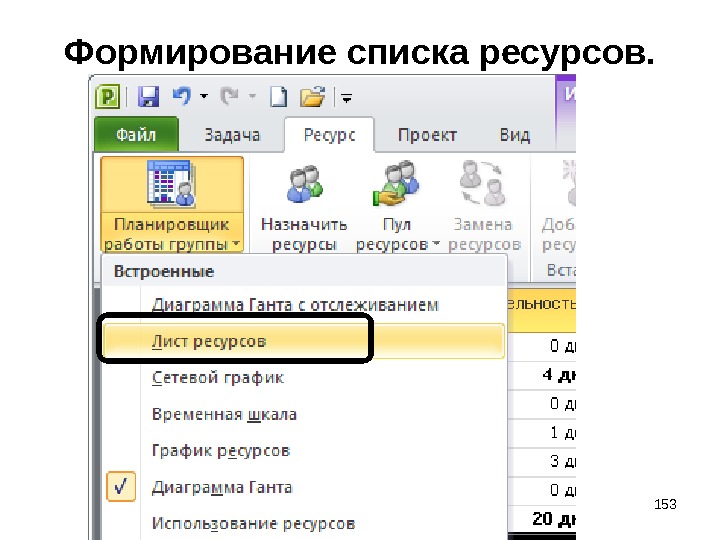The width and height of the screenshot is (720, 540).
Task: Open the undo history dropdown arrow
Action: pos(204,96)
